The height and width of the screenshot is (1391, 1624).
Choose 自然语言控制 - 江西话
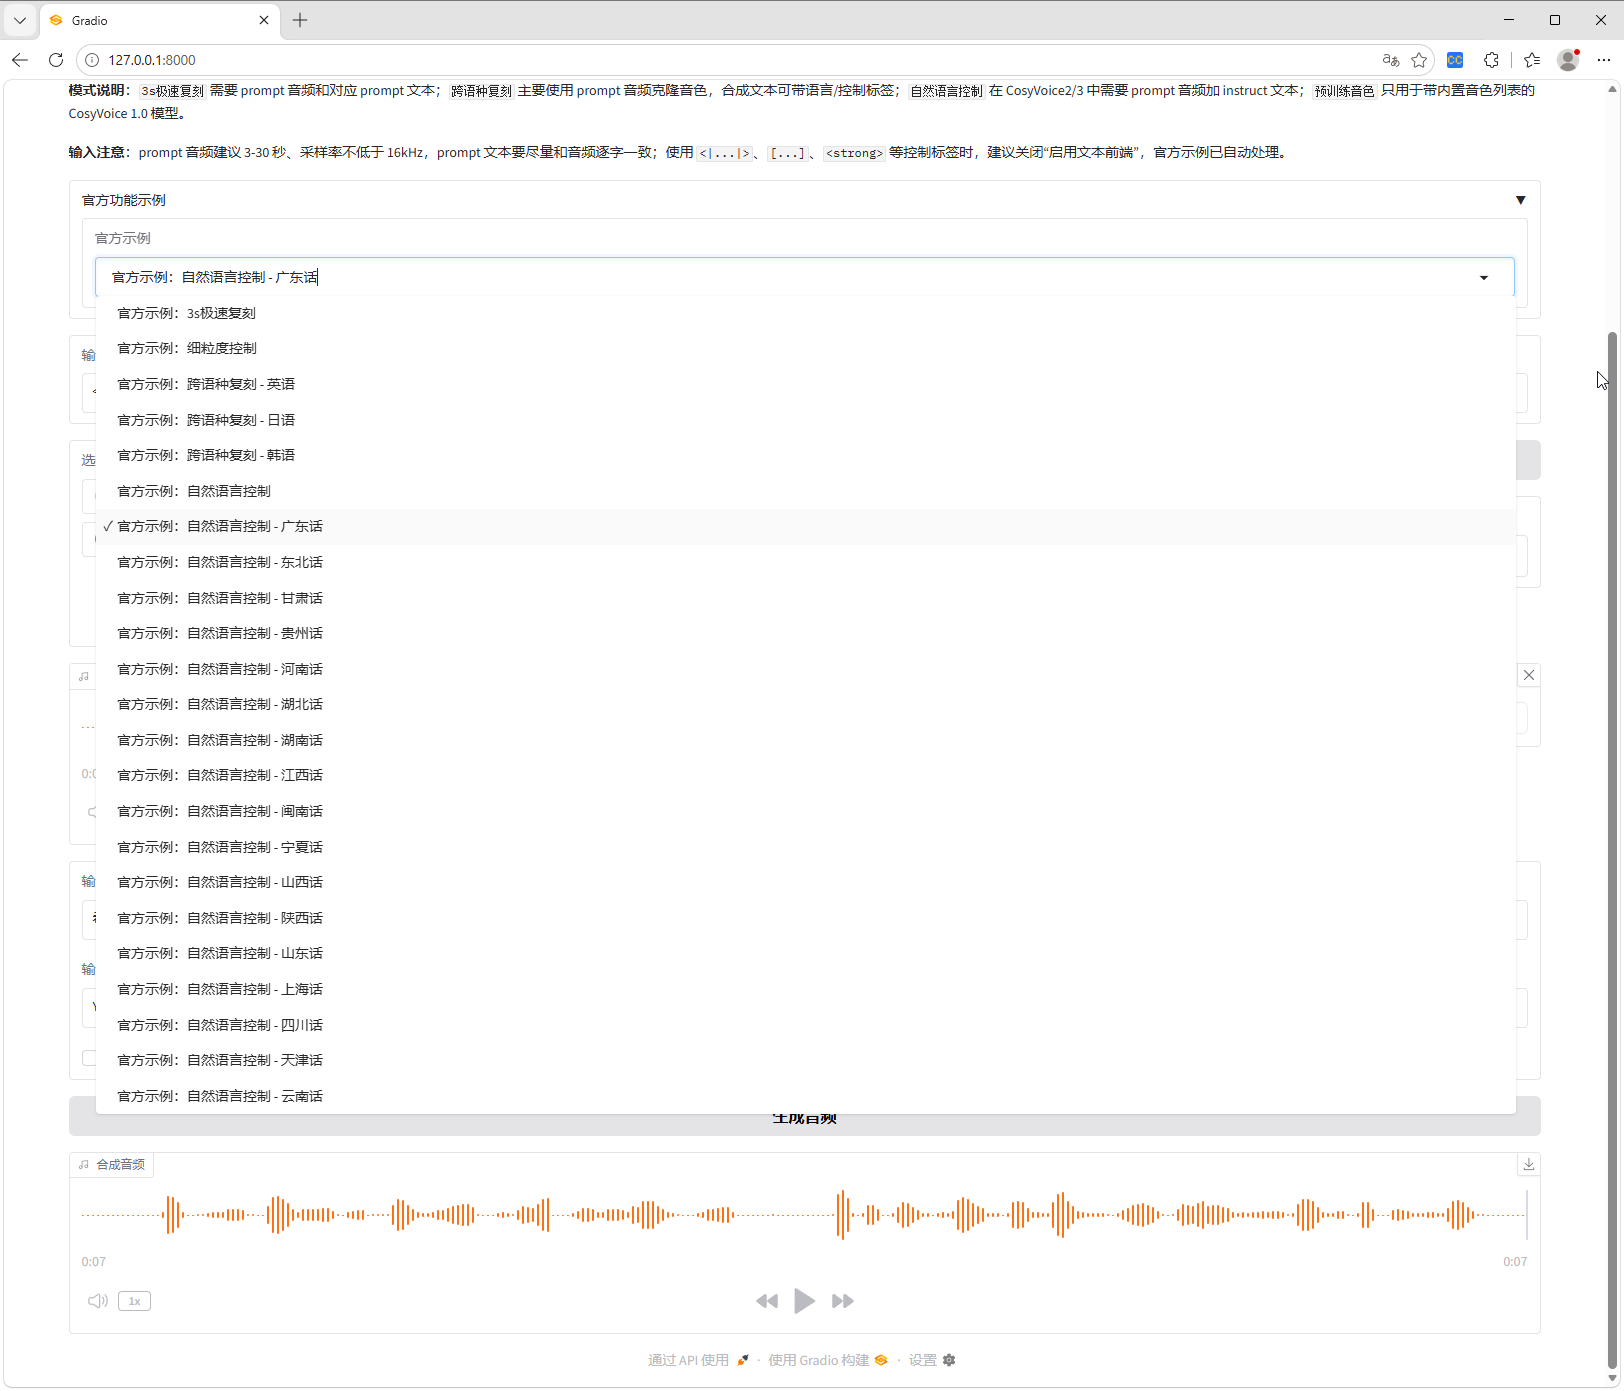(x=805, y=775)
